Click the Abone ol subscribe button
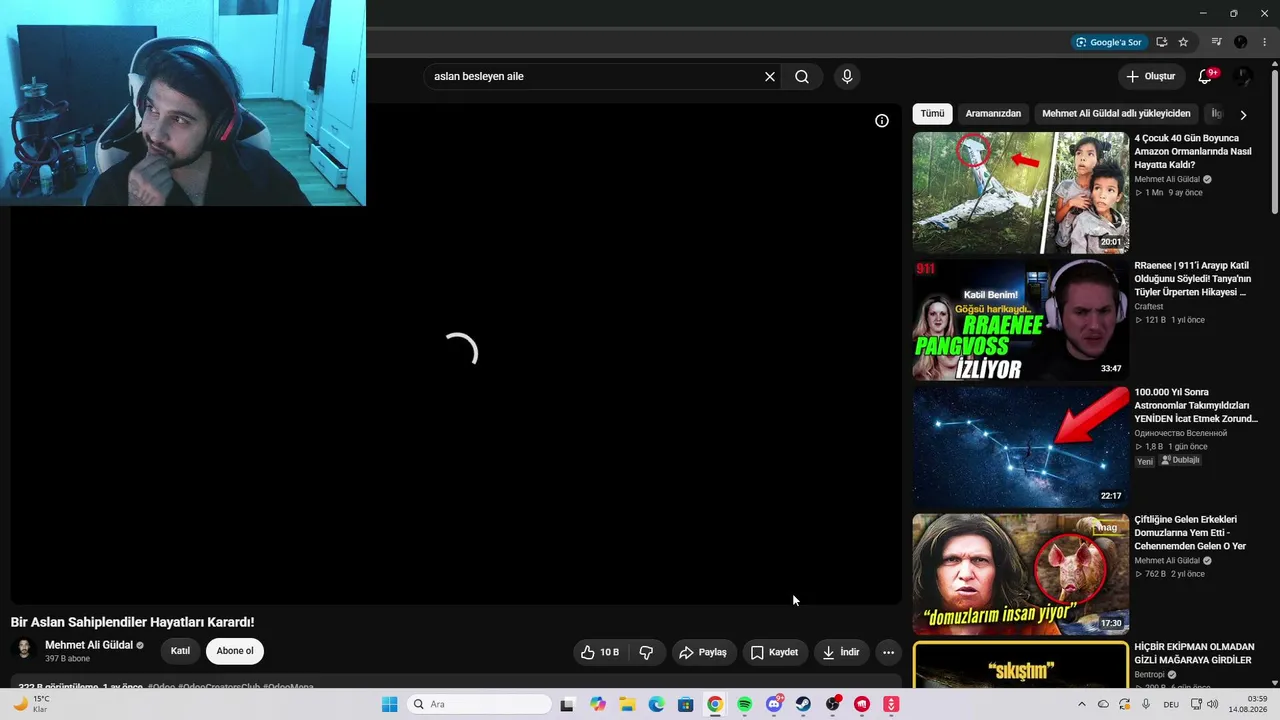 [235, 651]
